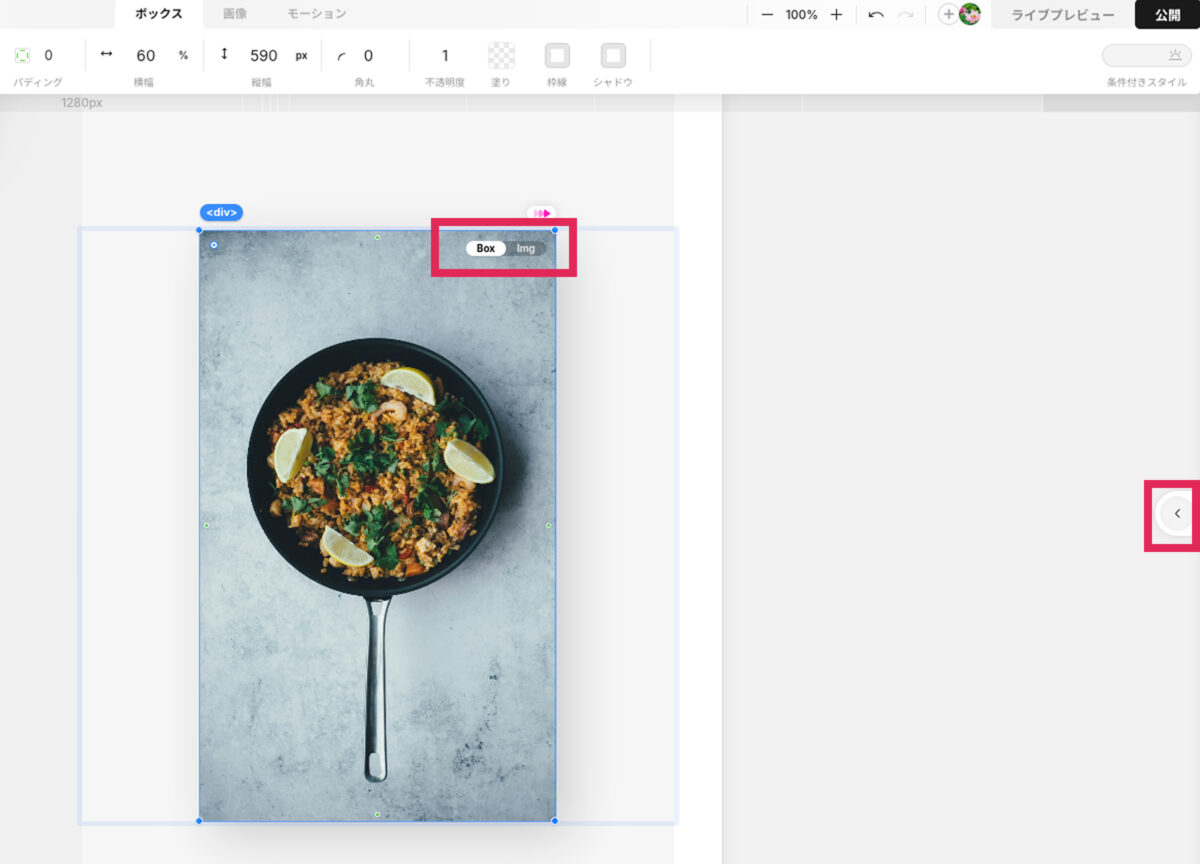Click the pink motion arrows icon
1200x864 pixels.
point(542,213)
